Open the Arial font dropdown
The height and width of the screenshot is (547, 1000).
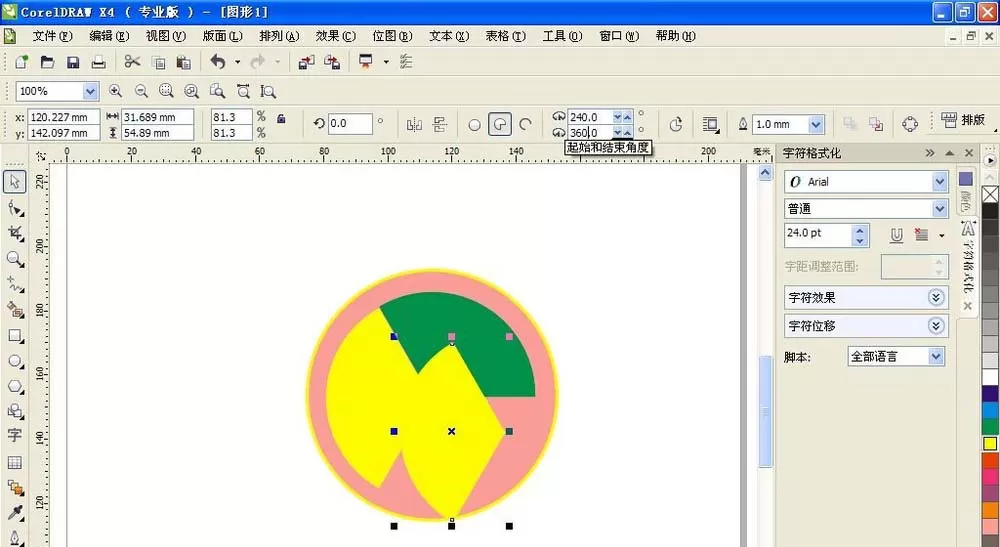coord(939,182)
